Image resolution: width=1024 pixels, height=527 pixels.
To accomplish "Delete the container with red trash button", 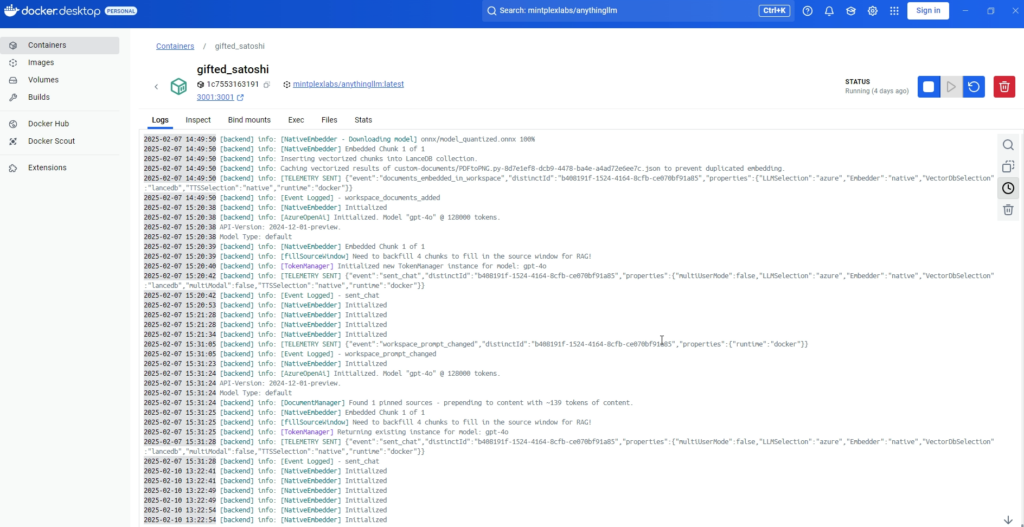I will tap(1004, 87).
